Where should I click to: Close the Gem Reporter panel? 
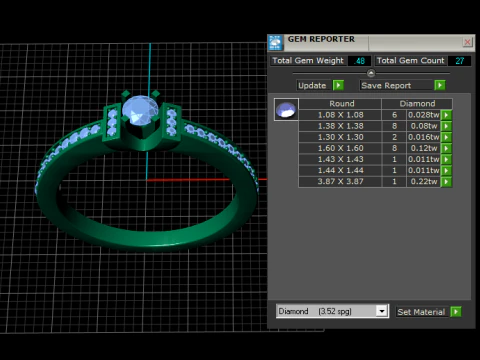pos(467,42)
